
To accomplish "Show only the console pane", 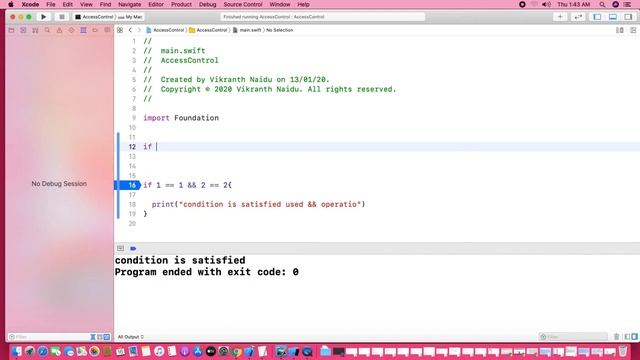I will coord(634,337).
